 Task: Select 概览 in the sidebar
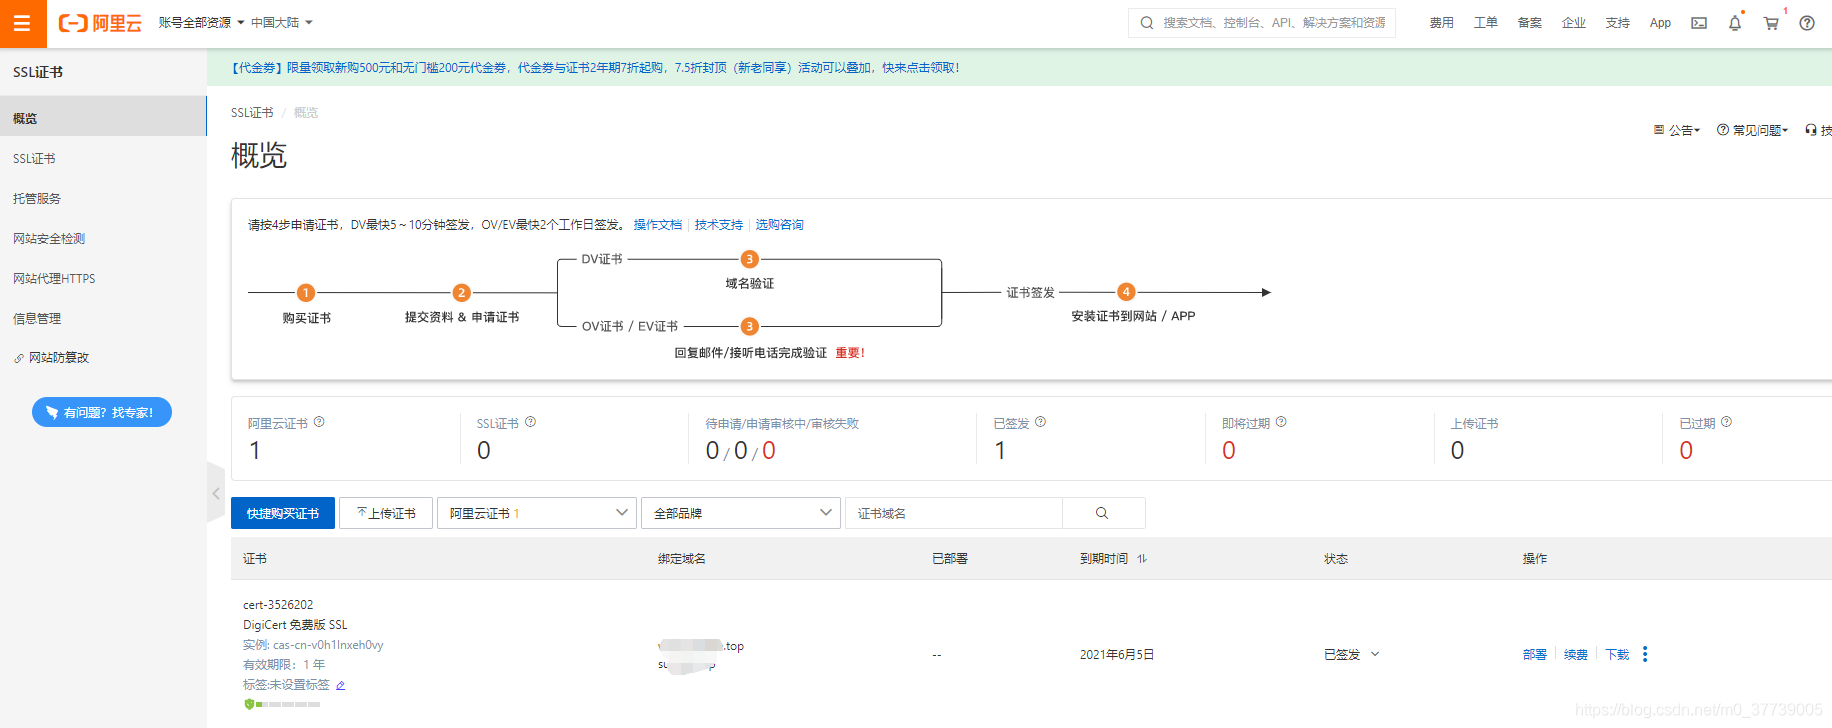click(x=103, y=118)
